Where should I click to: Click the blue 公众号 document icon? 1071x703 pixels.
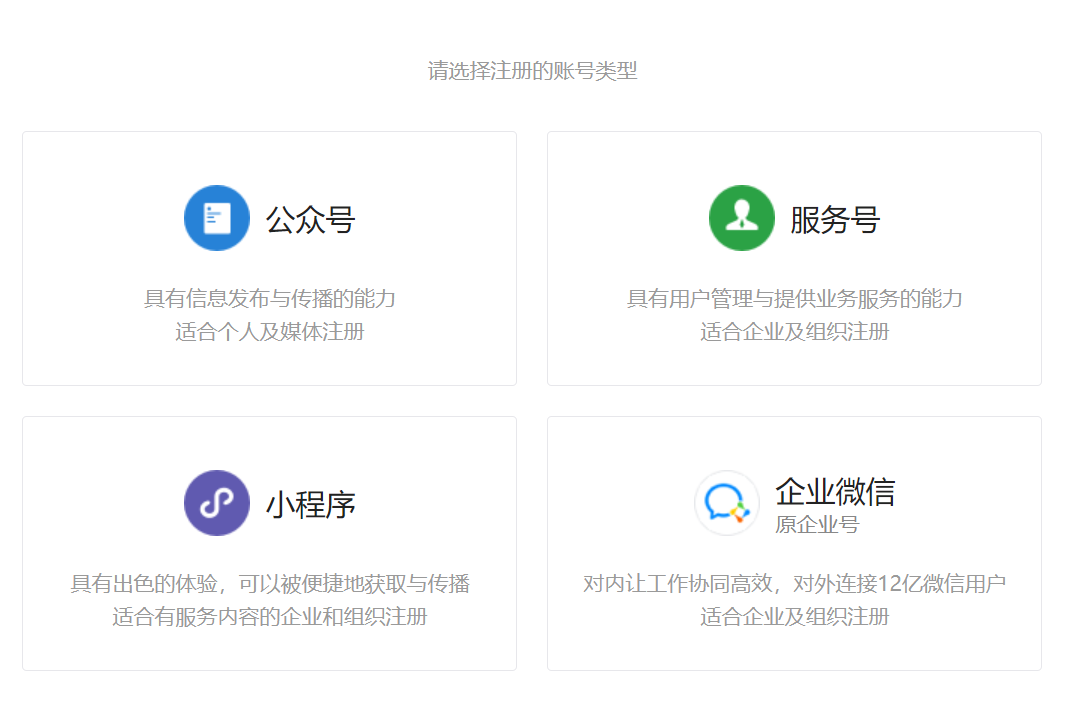tap(216, 217)
